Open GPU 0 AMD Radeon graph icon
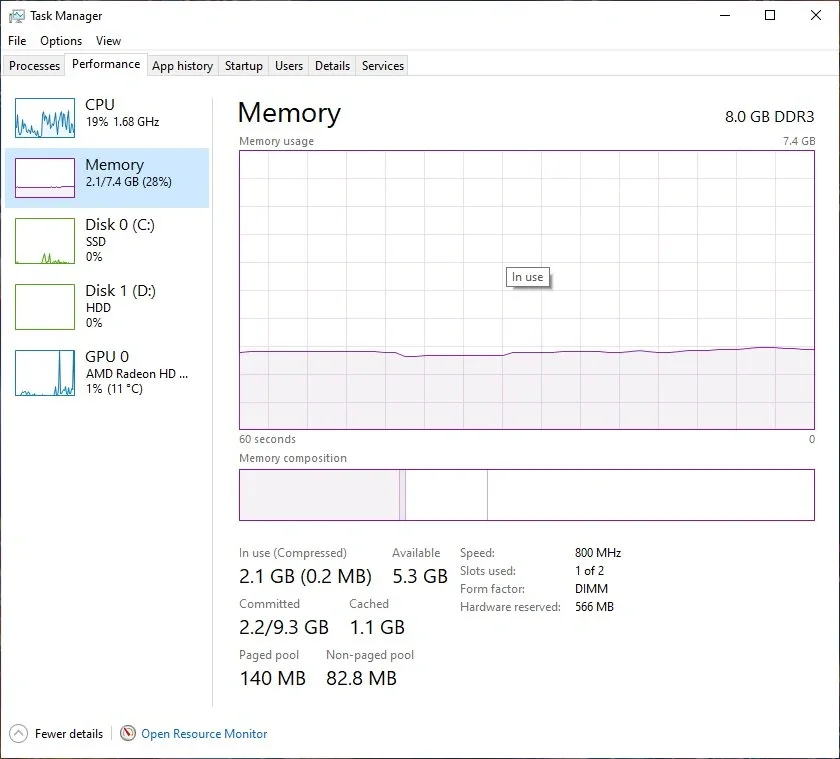 tap(45, 373)
